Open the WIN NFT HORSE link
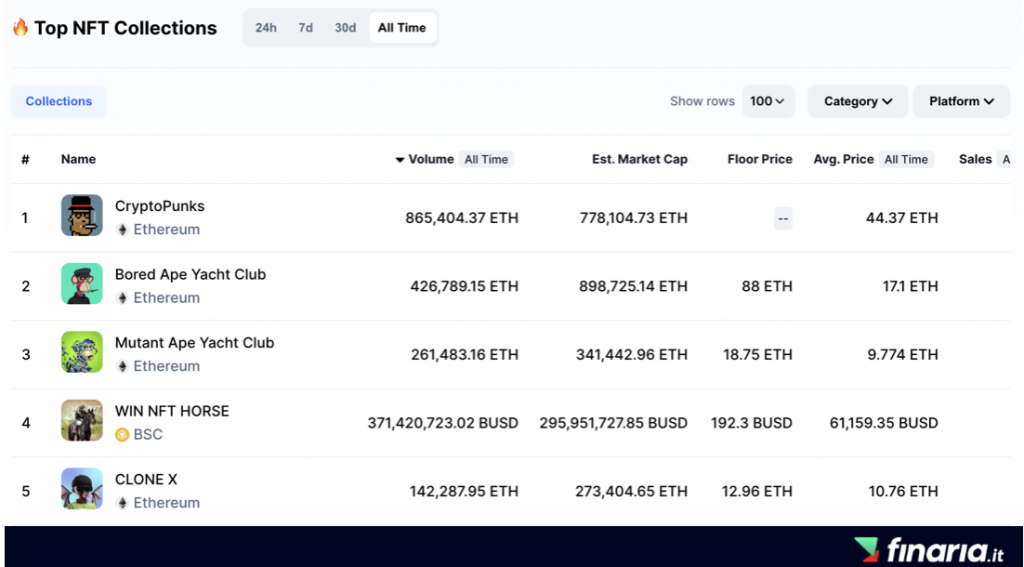 (x=172, y=412)
